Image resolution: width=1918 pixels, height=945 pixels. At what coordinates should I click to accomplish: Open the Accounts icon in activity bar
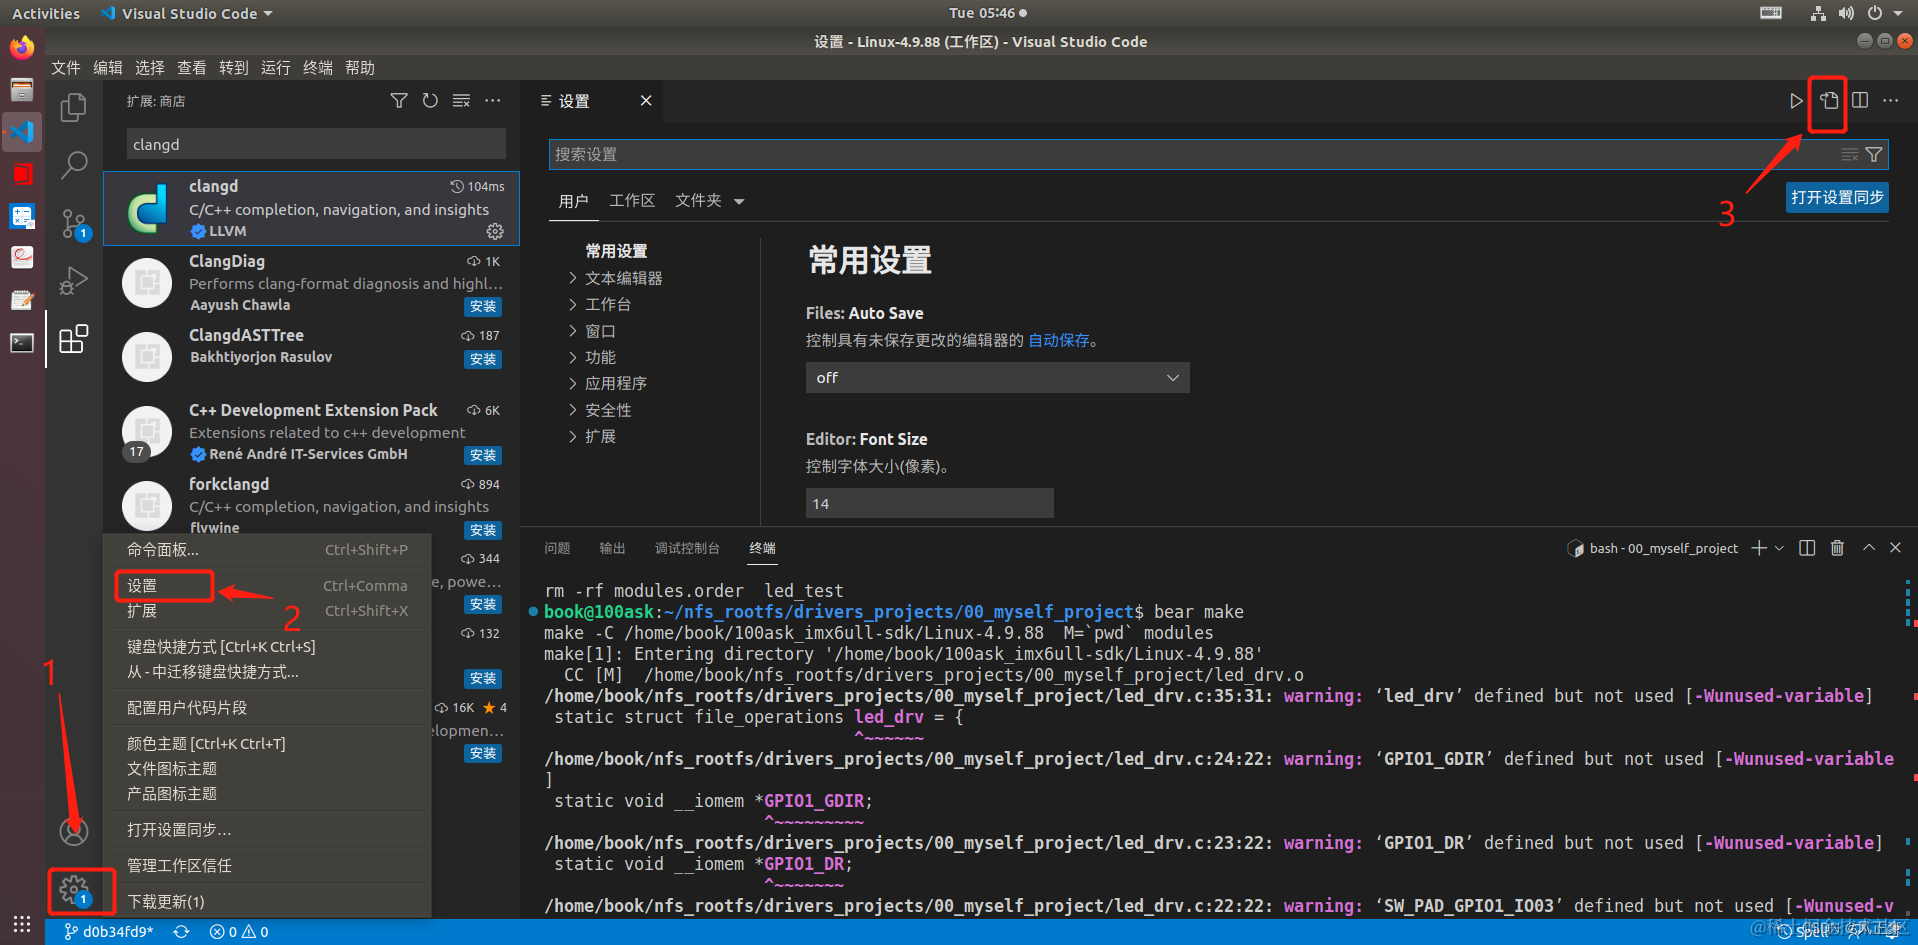(x=74, y=831)
